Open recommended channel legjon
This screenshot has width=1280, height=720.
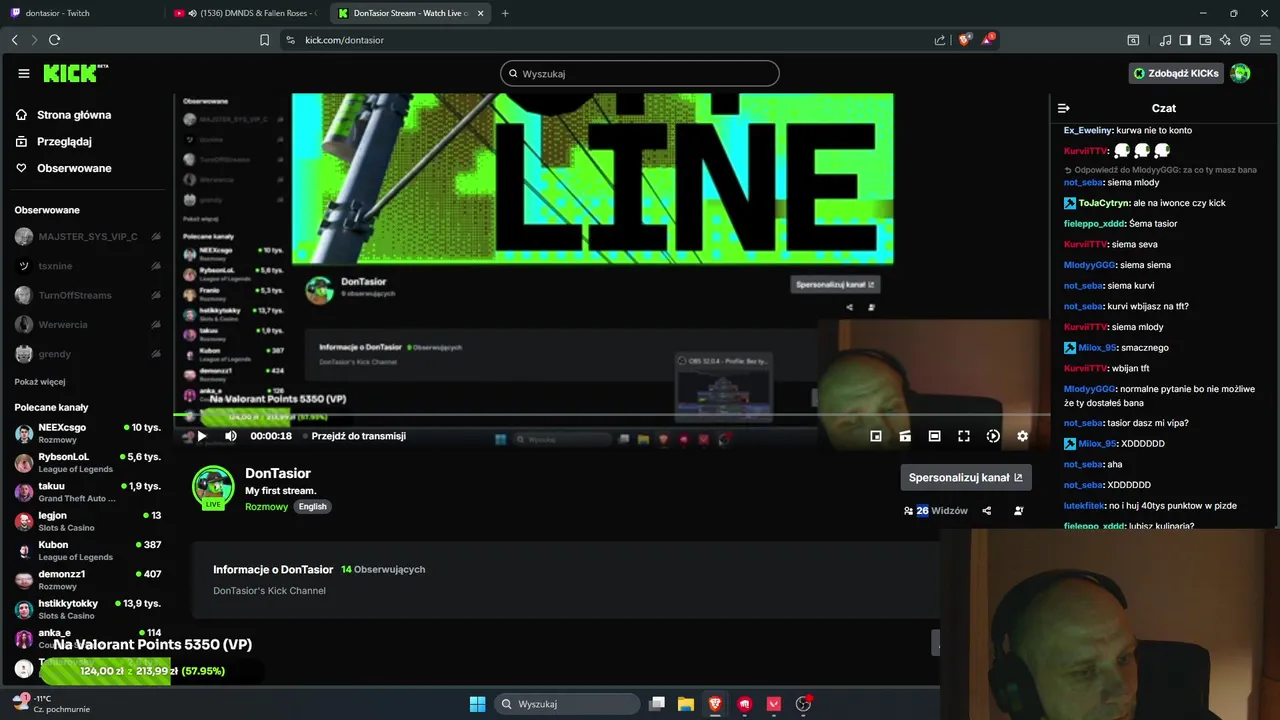click(88, 521)
